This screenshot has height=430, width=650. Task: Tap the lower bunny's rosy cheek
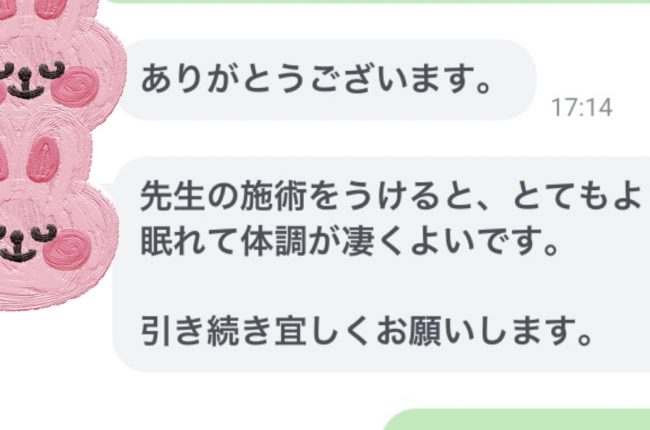(x=67, y=249)
